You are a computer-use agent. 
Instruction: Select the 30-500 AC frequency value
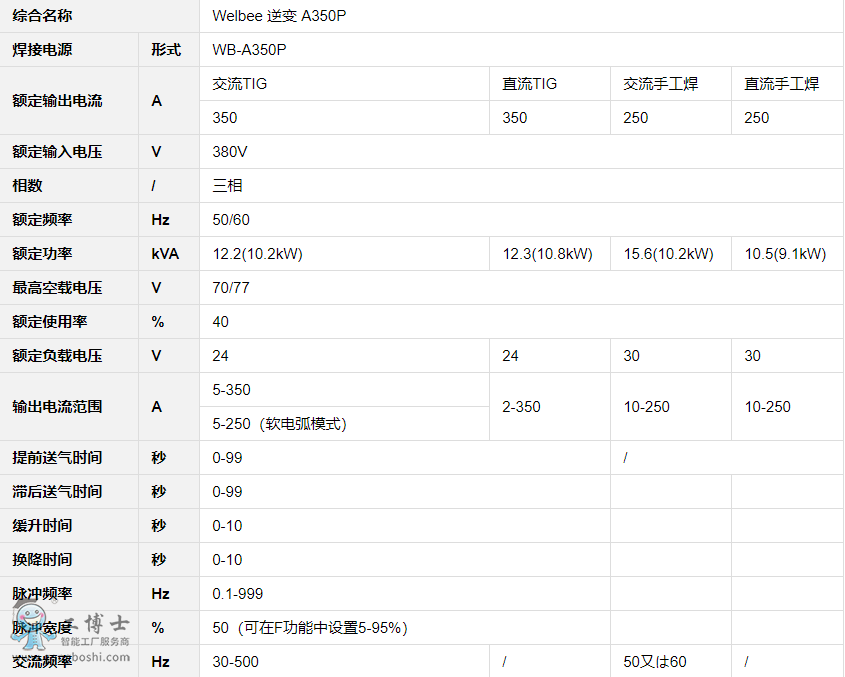click(234, 662)
